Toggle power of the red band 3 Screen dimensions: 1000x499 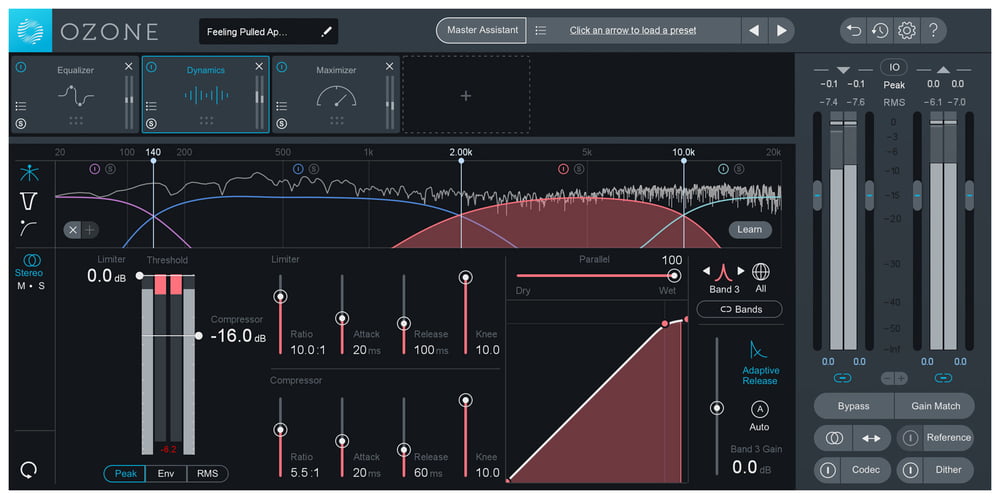tap(563, 169)
